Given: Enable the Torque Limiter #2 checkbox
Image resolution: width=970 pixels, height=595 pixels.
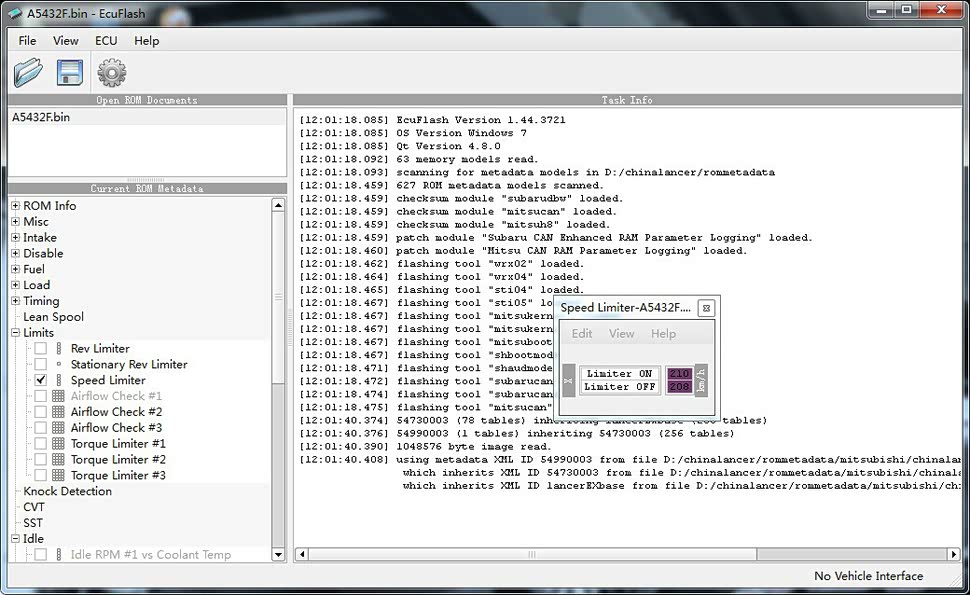Looking at the screenshot, I should 41,460.
